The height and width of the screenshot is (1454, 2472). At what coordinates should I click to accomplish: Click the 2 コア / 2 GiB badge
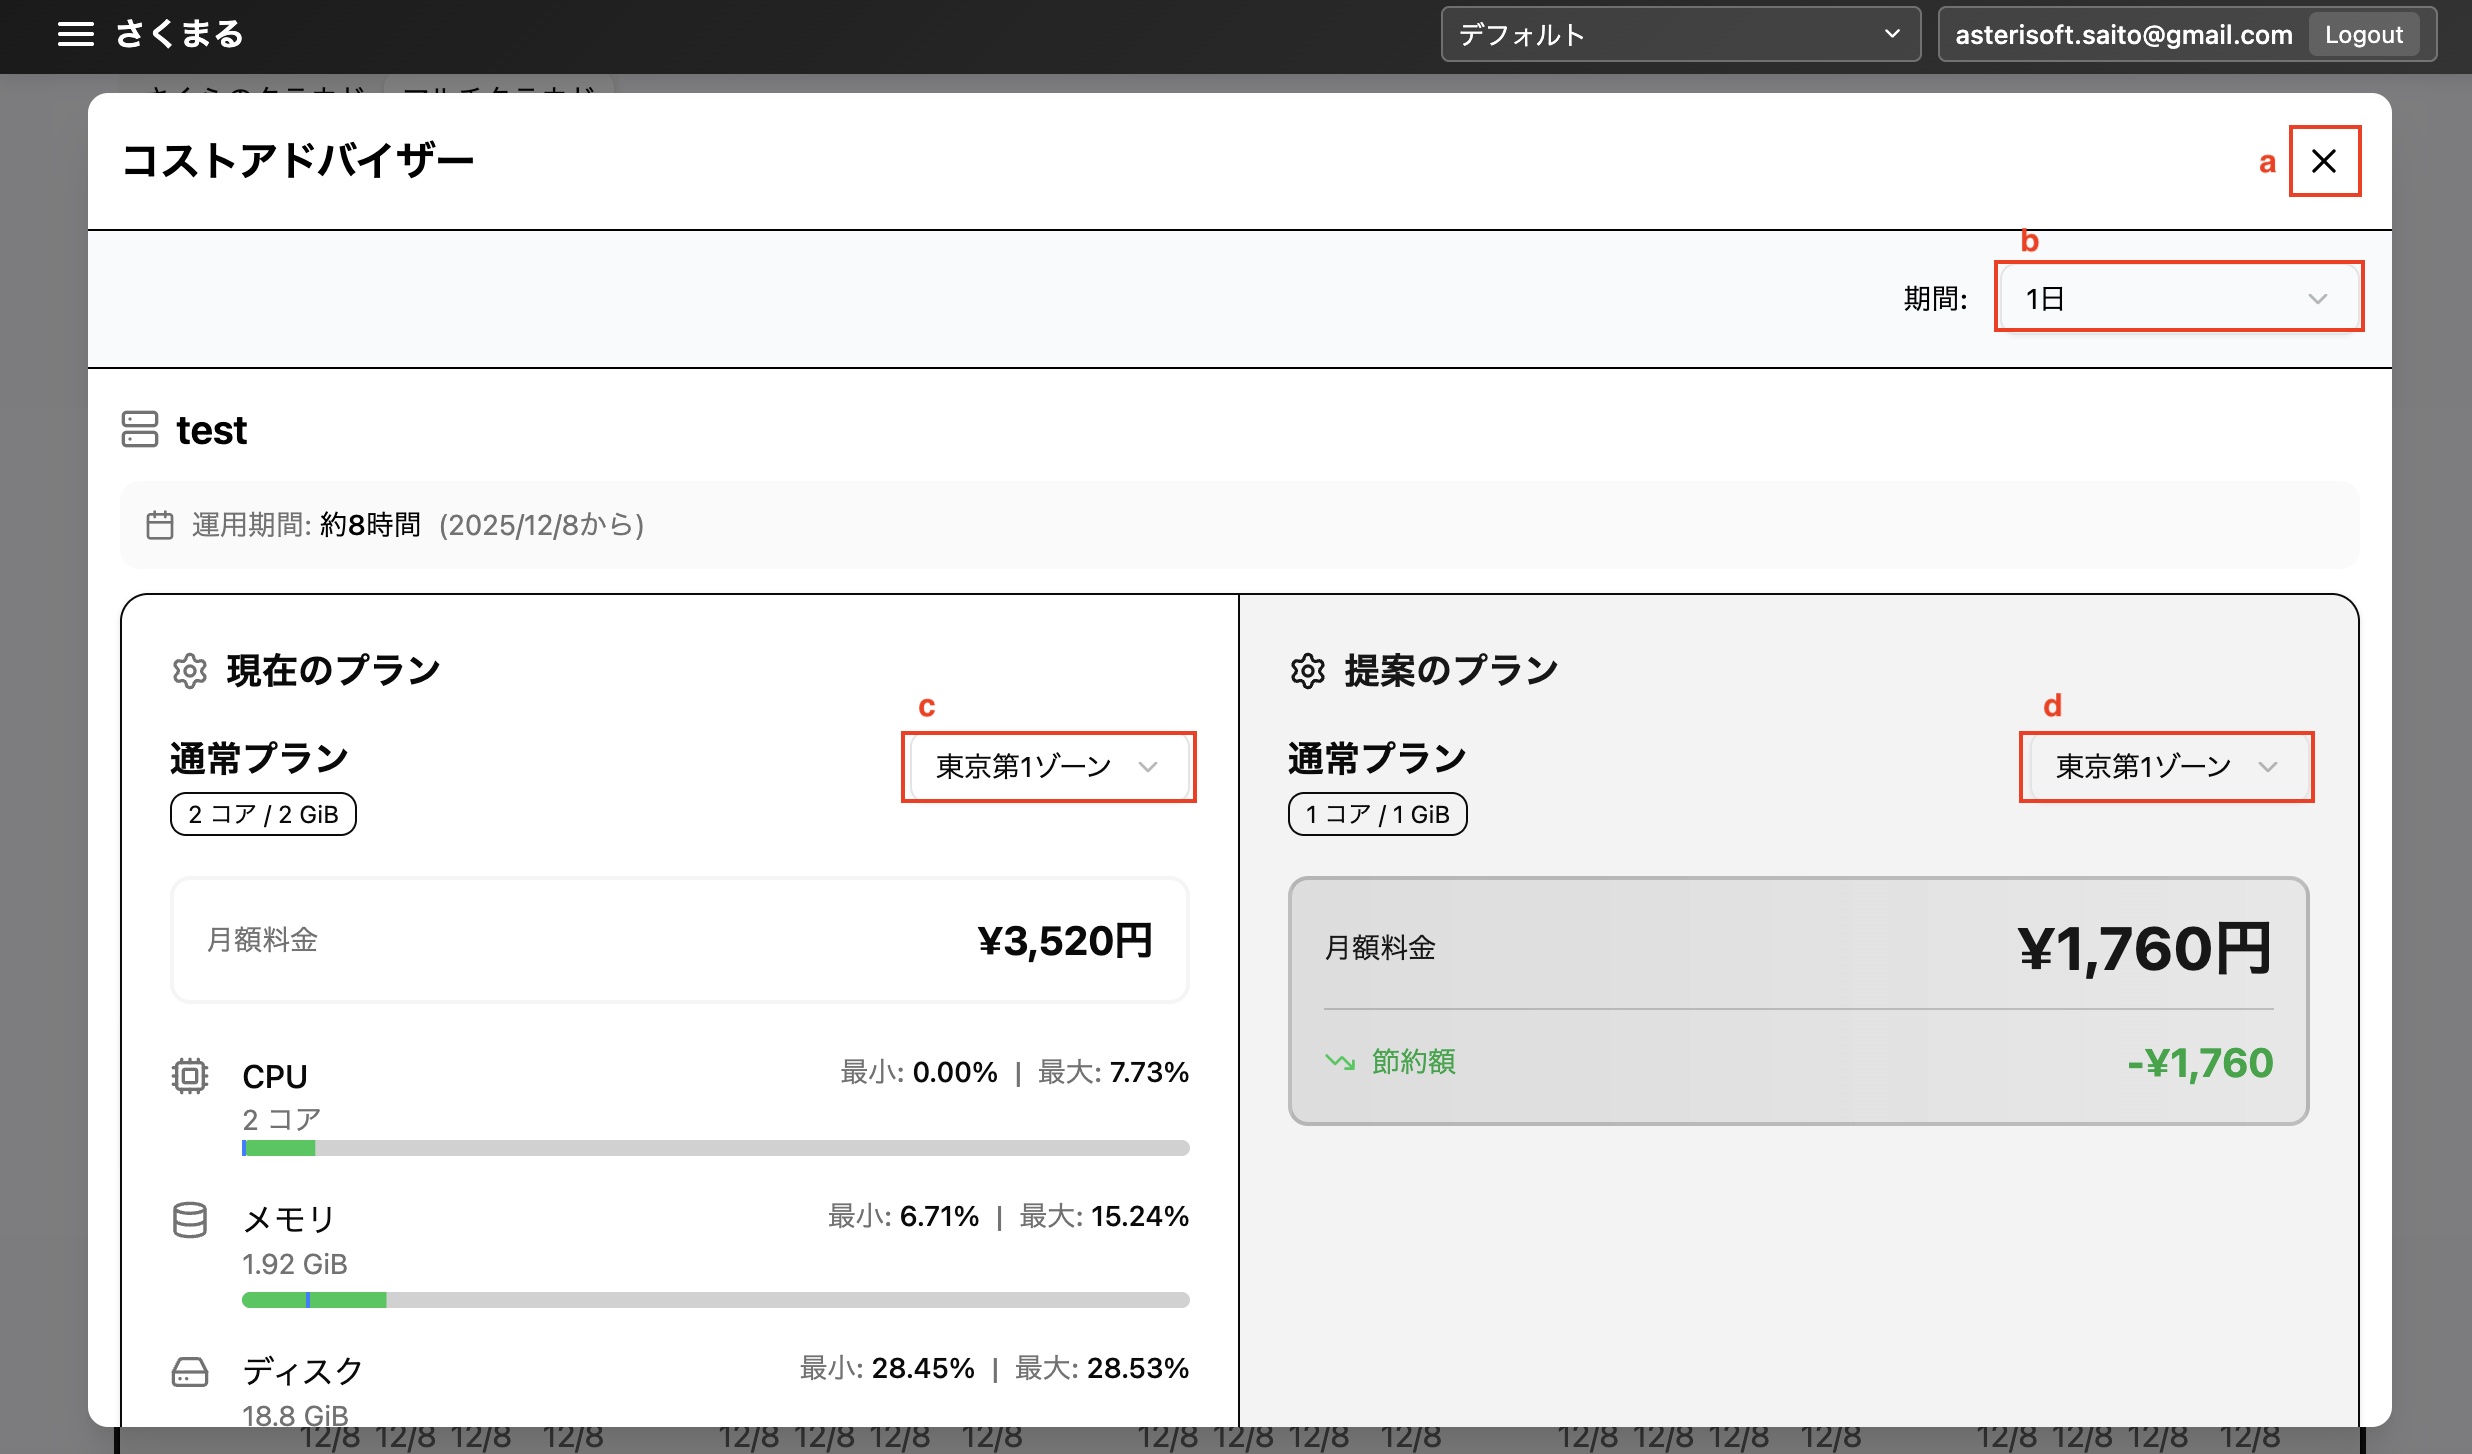point(263,814)
